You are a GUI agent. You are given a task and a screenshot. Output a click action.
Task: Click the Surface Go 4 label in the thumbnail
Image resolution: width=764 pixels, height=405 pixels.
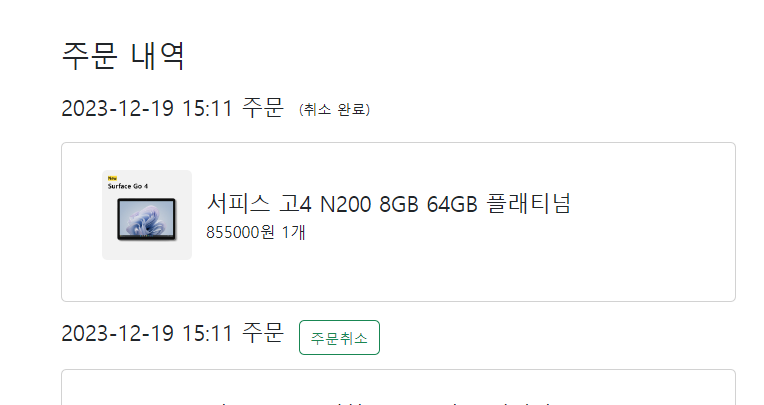click(x=128, y=186)
